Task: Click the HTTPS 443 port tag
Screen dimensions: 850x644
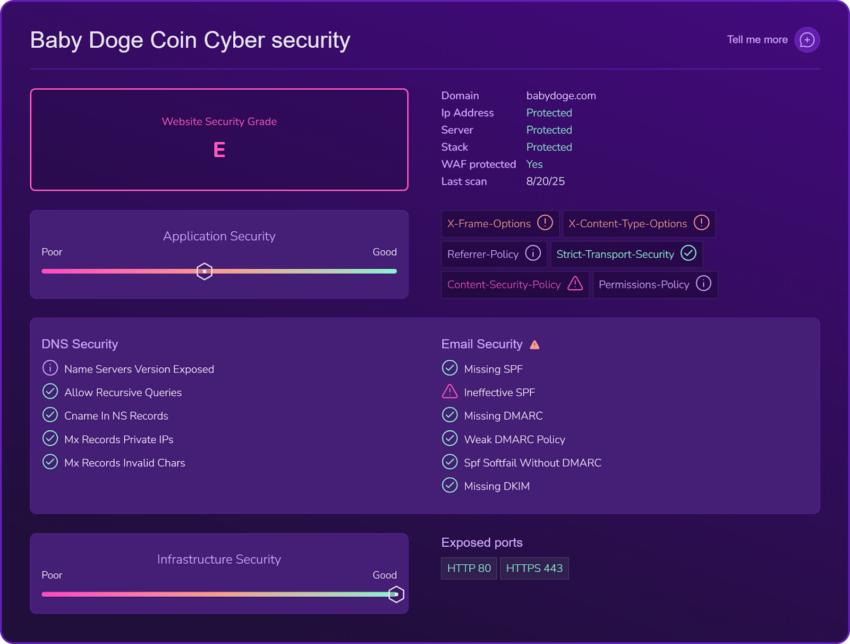Action: point(534,568)
